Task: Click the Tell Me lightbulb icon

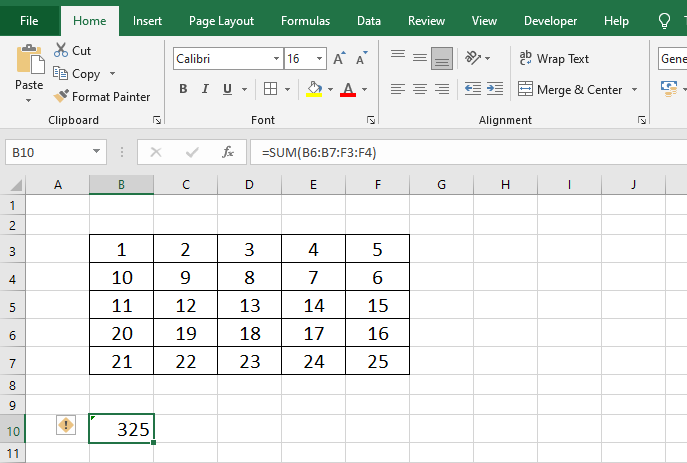Action: pos(664,21)
